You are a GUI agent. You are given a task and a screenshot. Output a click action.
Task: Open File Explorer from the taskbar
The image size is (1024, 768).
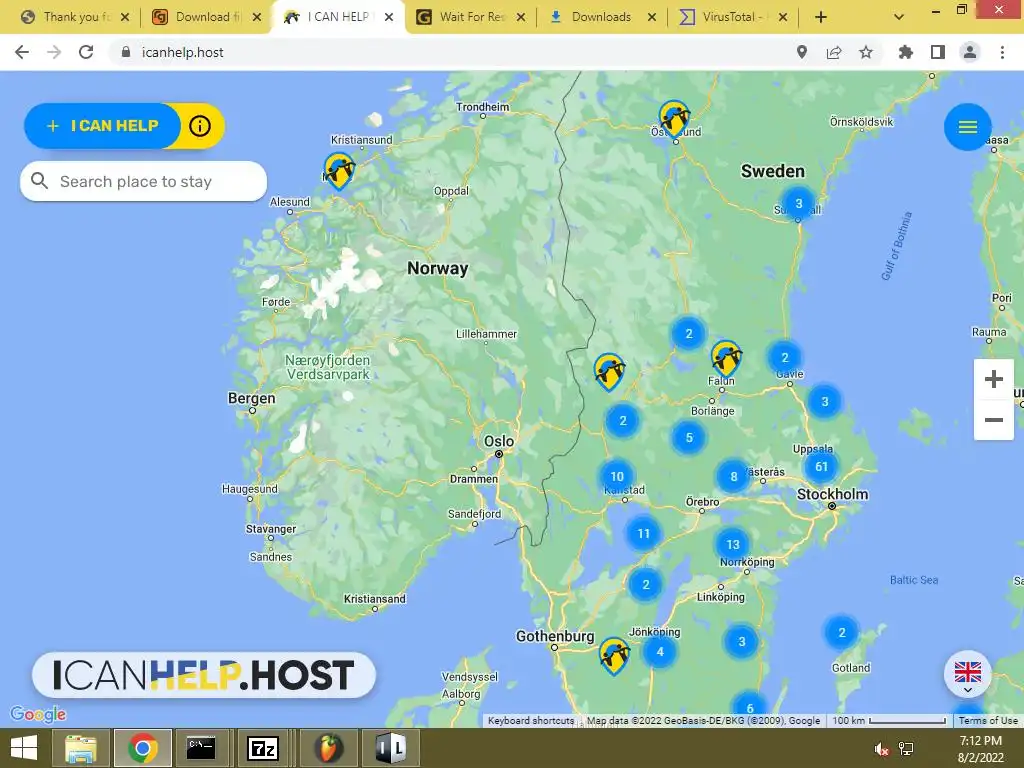pos(80,748)
